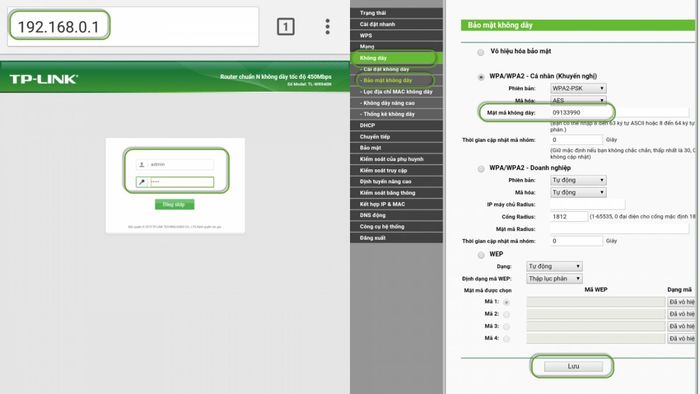
Task: Open Cài đặt không dây submenu
Action: tap(396, 69)
